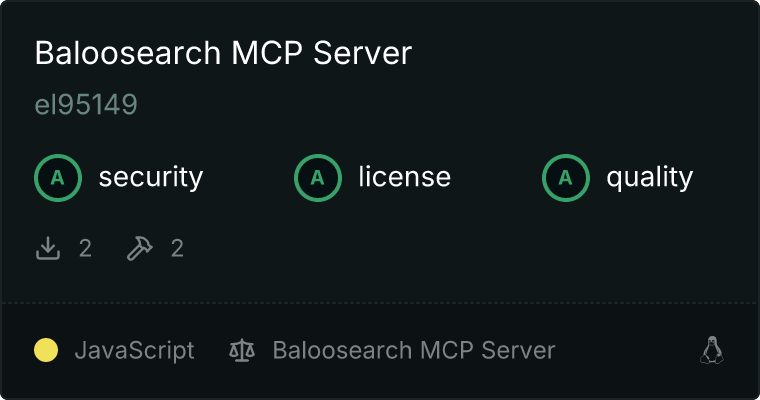Click the tools count number

coord(177,249)
